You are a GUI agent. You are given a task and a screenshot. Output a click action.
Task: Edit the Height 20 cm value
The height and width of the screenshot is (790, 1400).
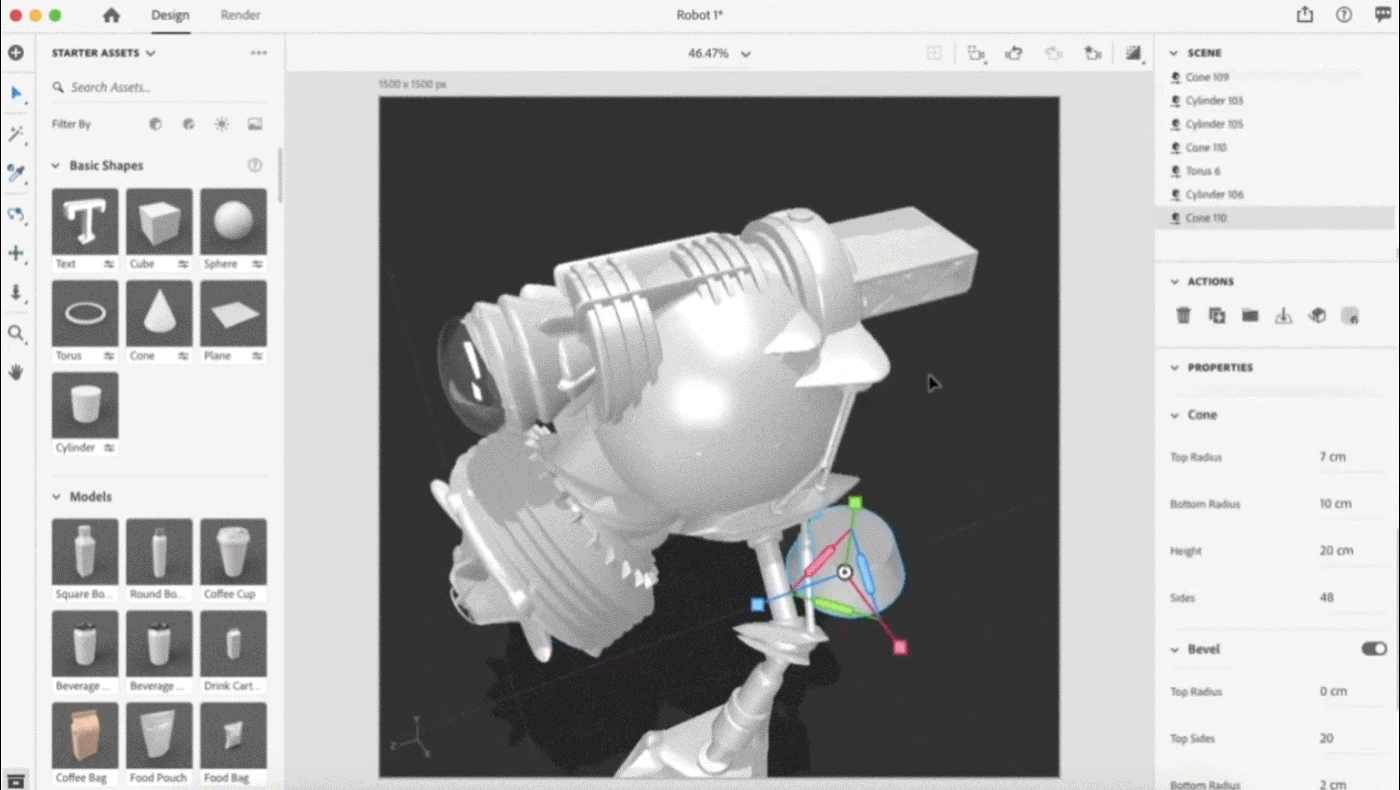pos(1336,551)
